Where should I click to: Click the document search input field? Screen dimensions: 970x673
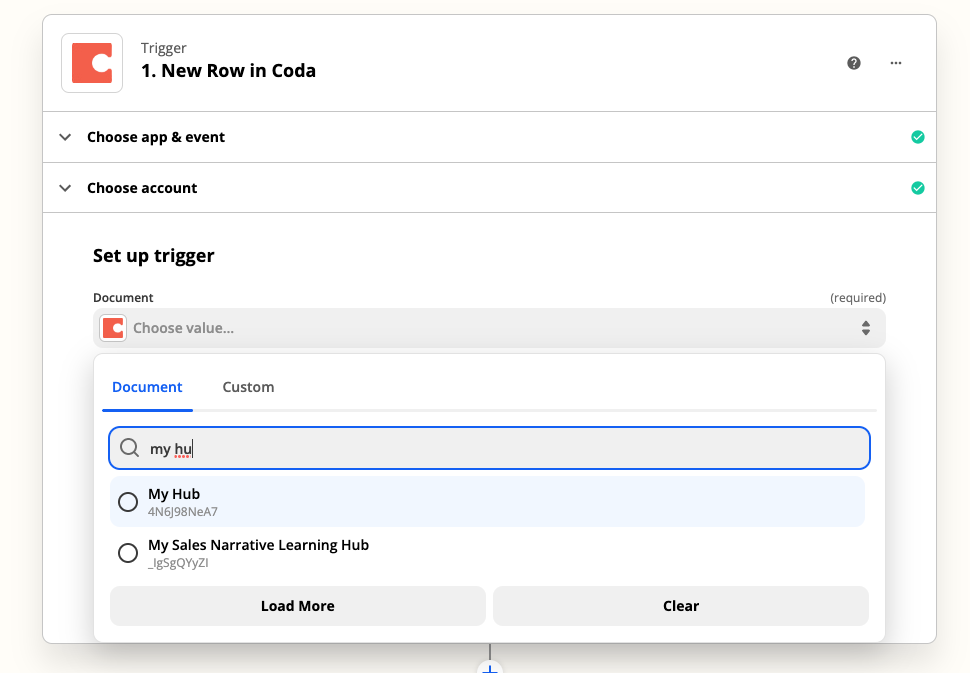point(500,449)
